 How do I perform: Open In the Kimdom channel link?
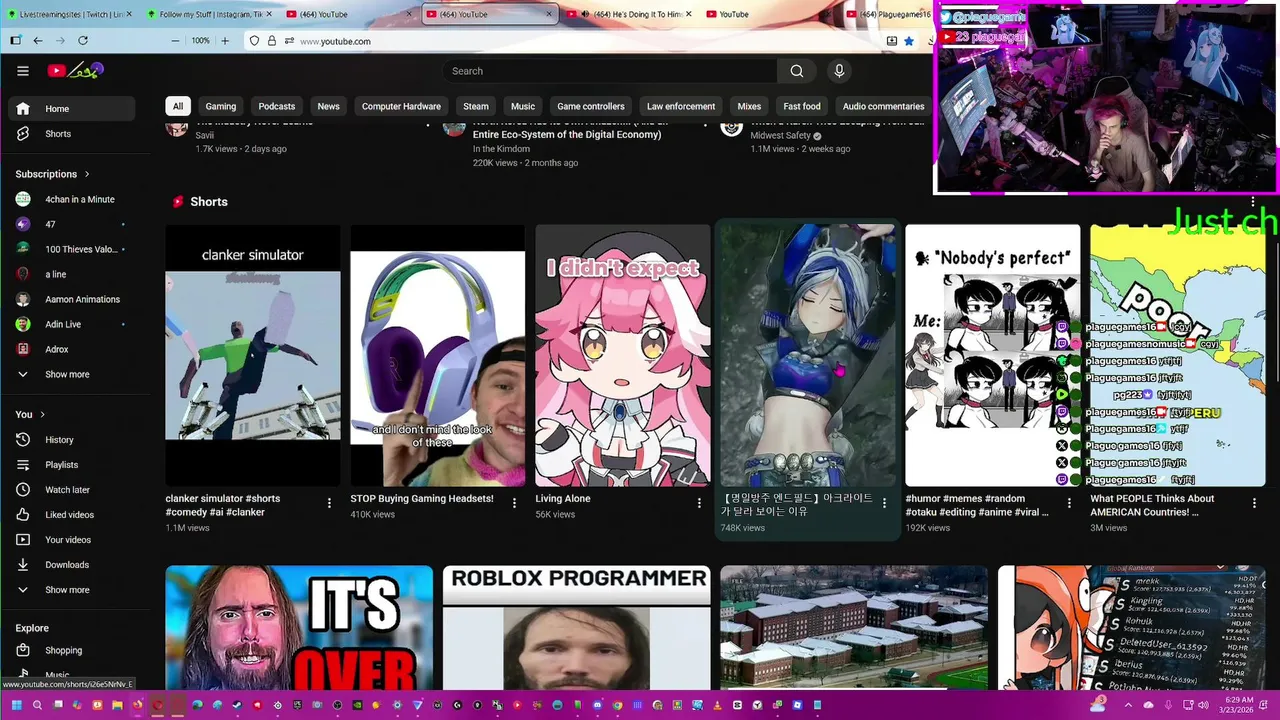coord(501,149)
